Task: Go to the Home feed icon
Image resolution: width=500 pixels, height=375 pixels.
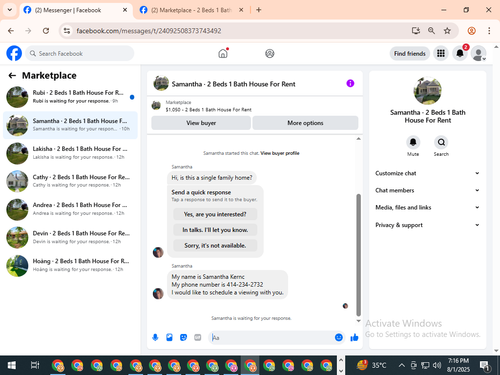Action: tap(223, 53)
